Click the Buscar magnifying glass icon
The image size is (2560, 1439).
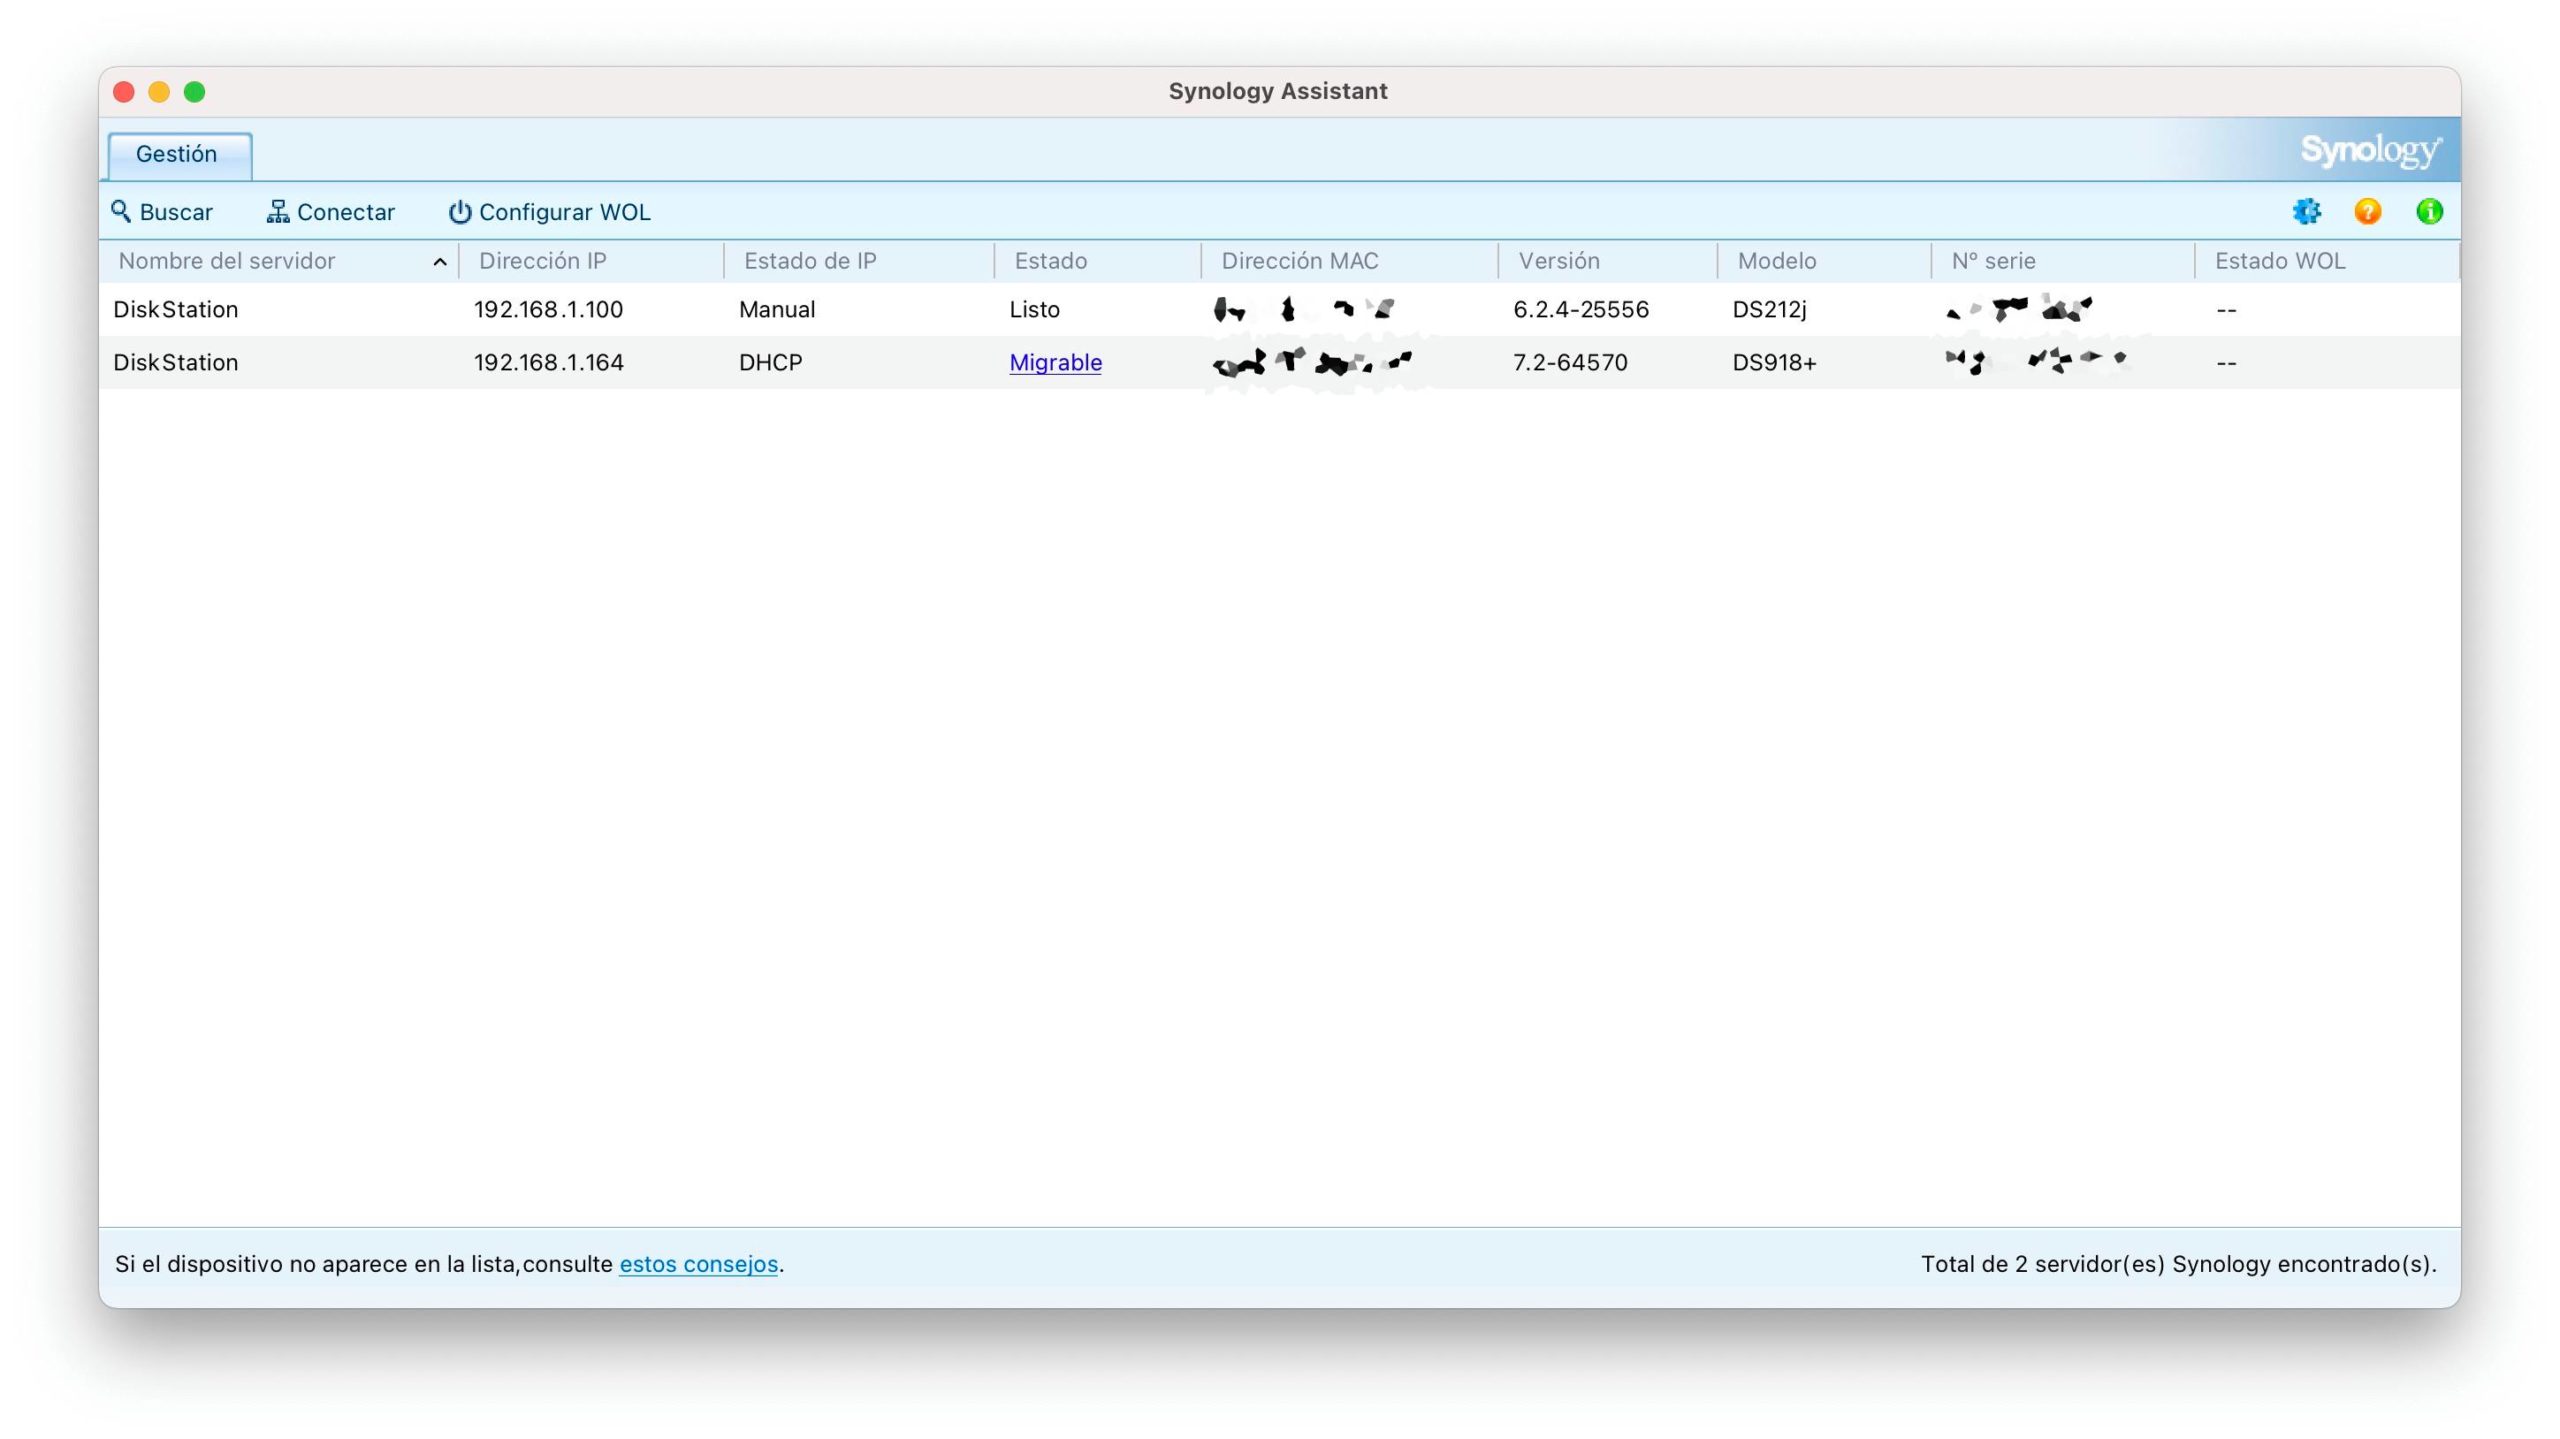[x=121, y=211]
